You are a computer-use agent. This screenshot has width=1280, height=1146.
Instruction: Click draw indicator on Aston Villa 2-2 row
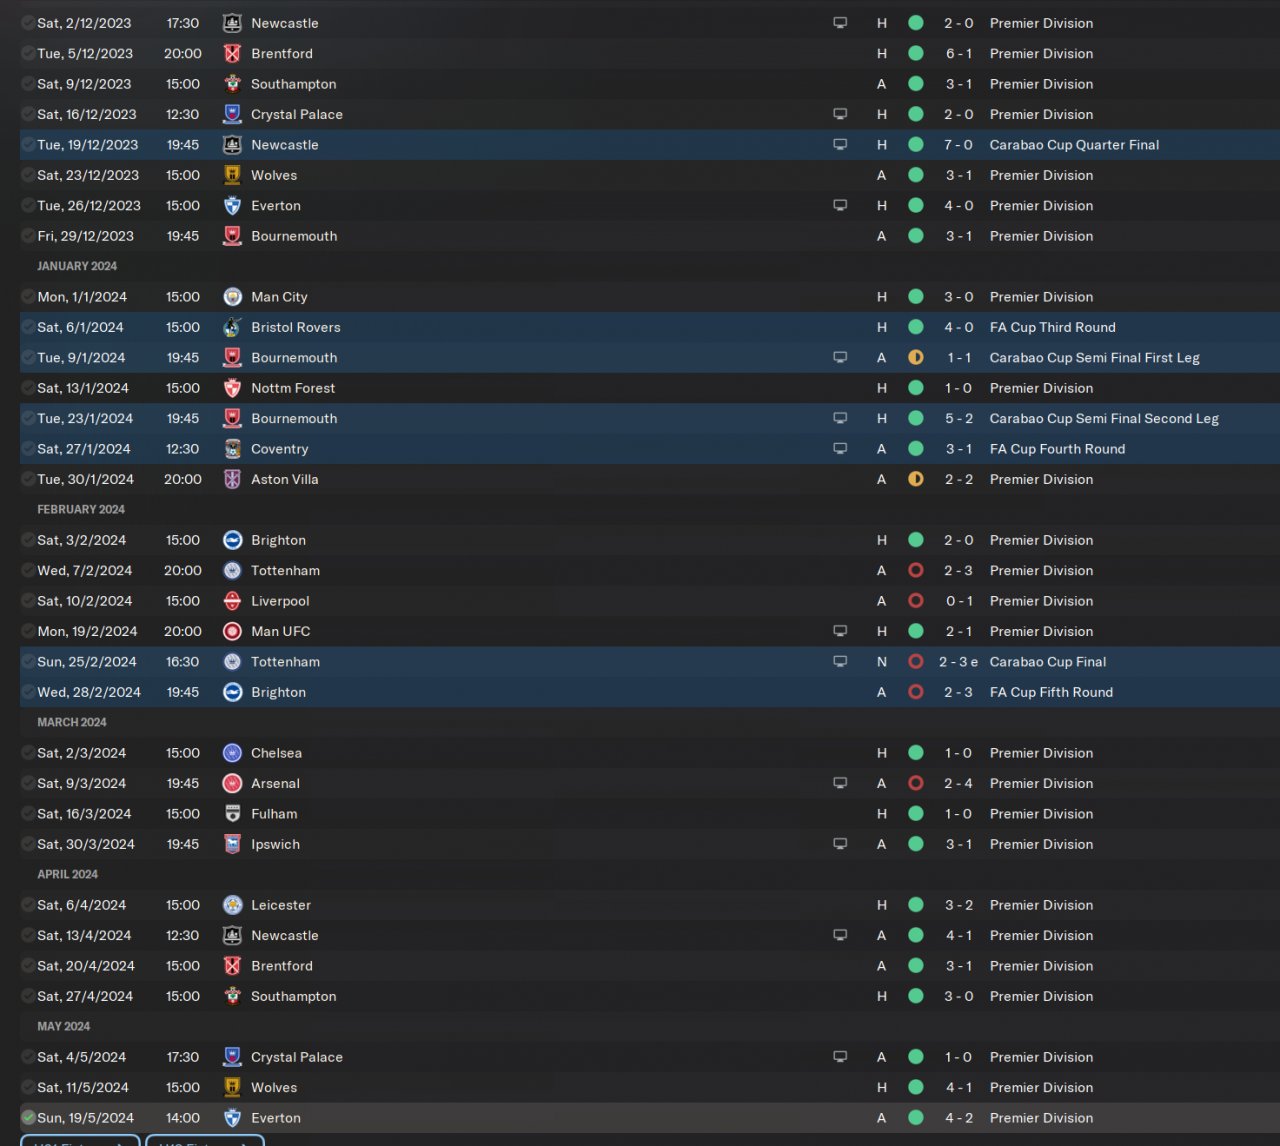(915, 479)
